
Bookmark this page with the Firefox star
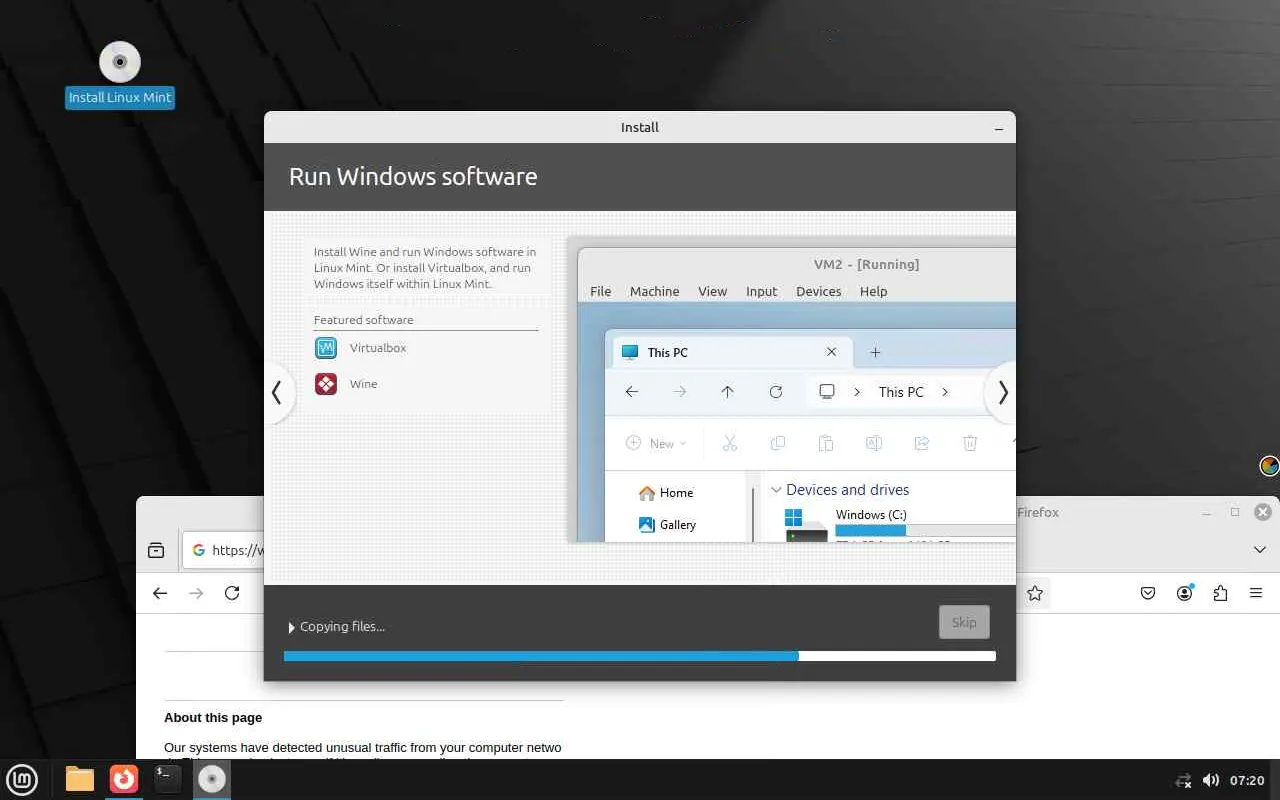tap(1035, 593)
